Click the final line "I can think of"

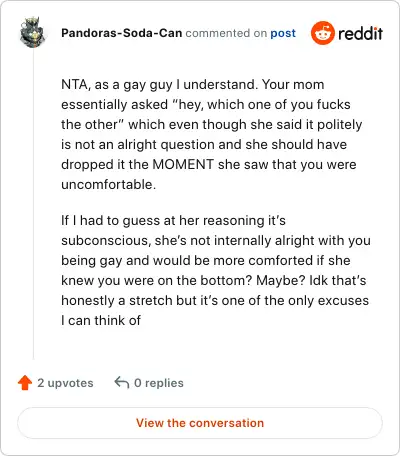[101, 320]
